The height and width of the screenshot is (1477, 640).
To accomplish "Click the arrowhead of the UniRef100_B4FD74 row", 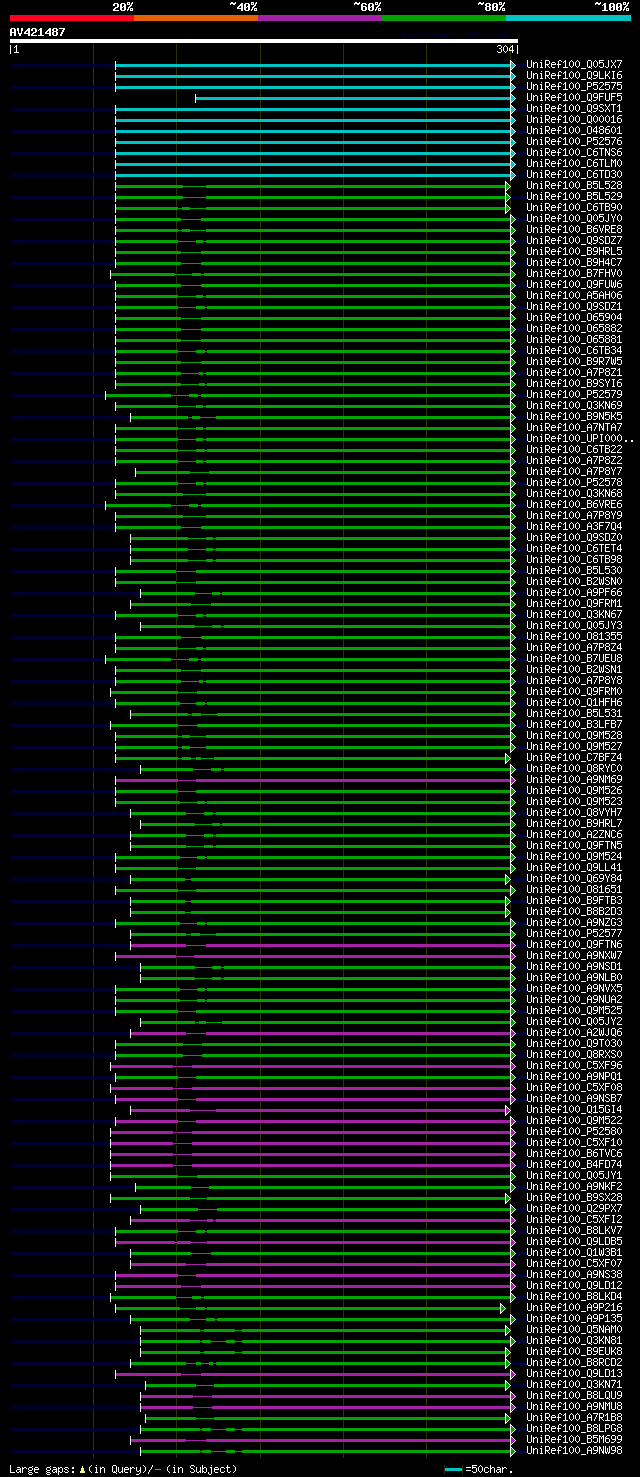I will tap(513, 1165).
